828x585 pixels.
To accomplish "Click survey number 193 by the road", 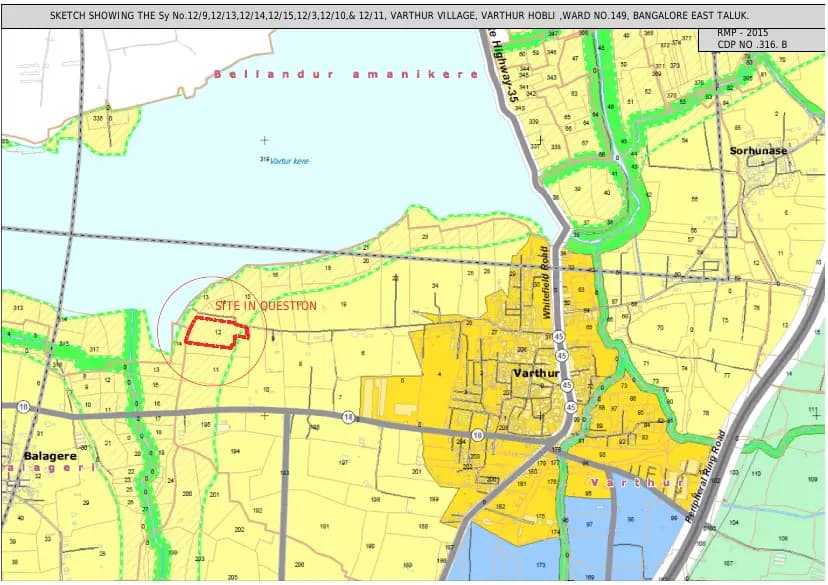I will point(285,473).
